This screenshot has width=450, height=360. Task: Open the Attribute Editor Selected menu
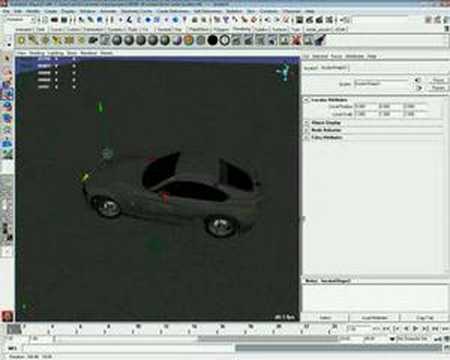(x=320, y=56)
